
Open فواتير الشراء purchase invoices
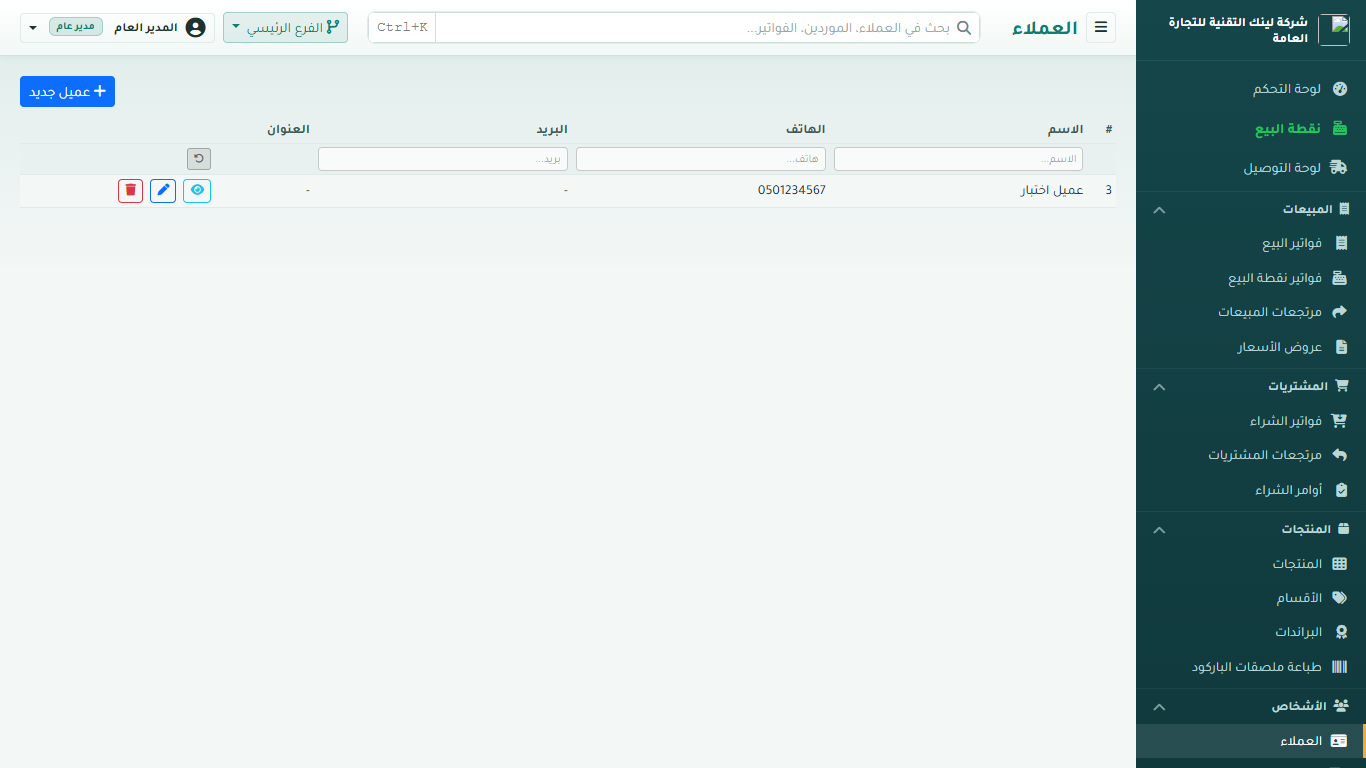point(1250,421)
